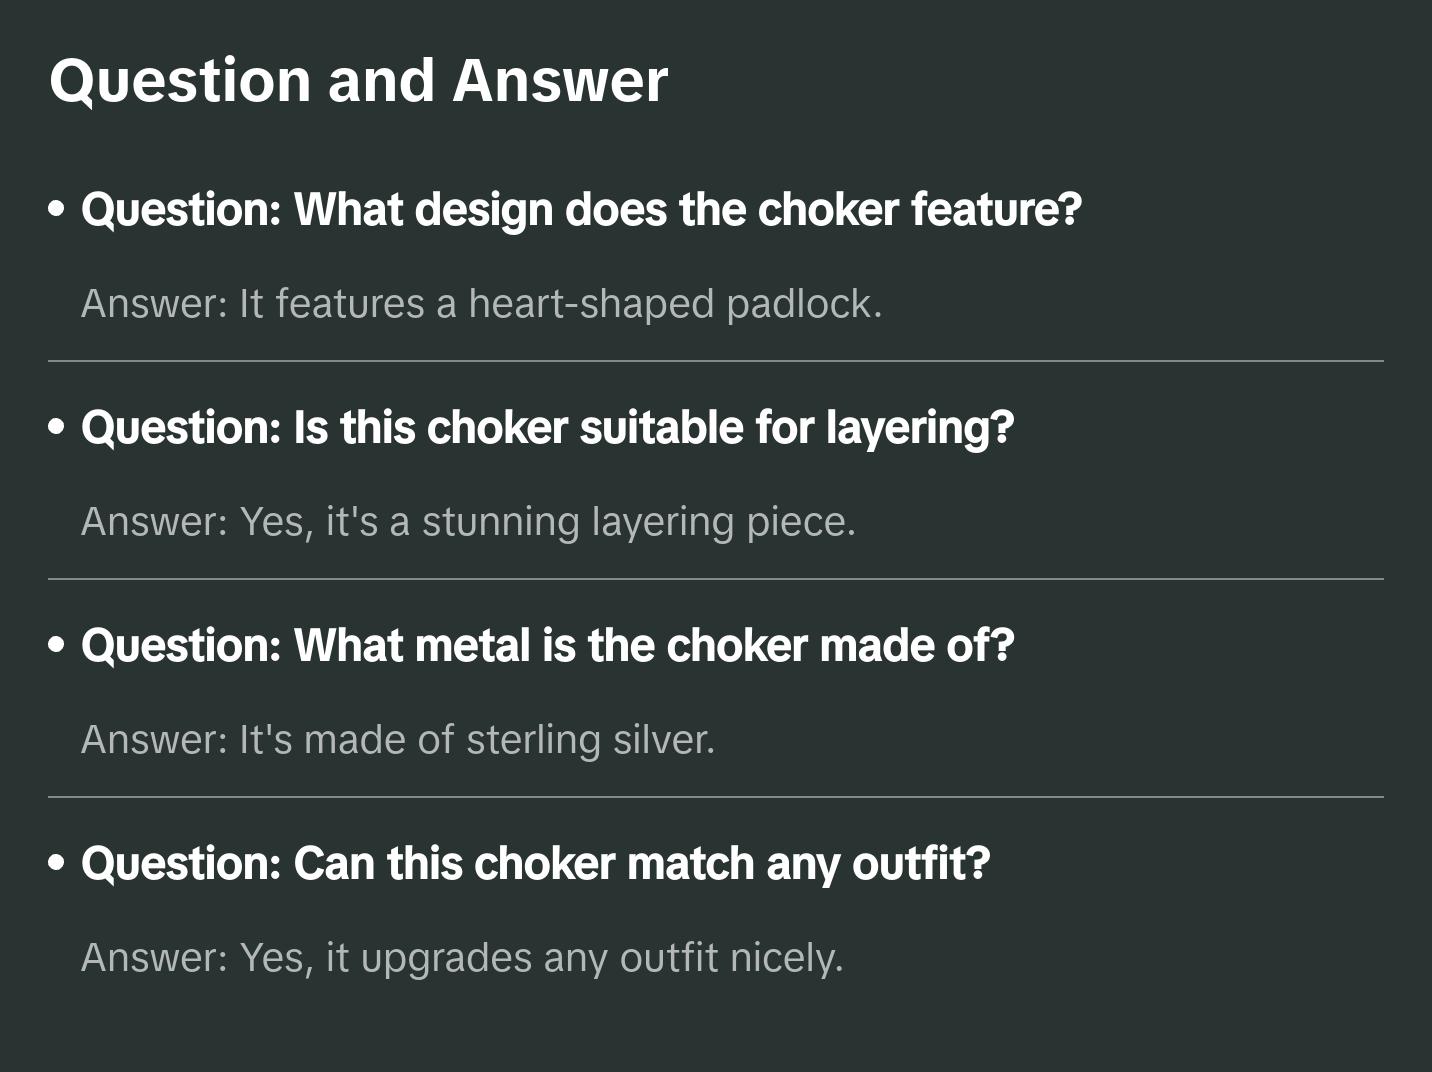
Task: Click the word "padlock" in the first answer
Action: pyautogui.click(x=803, y=304)
